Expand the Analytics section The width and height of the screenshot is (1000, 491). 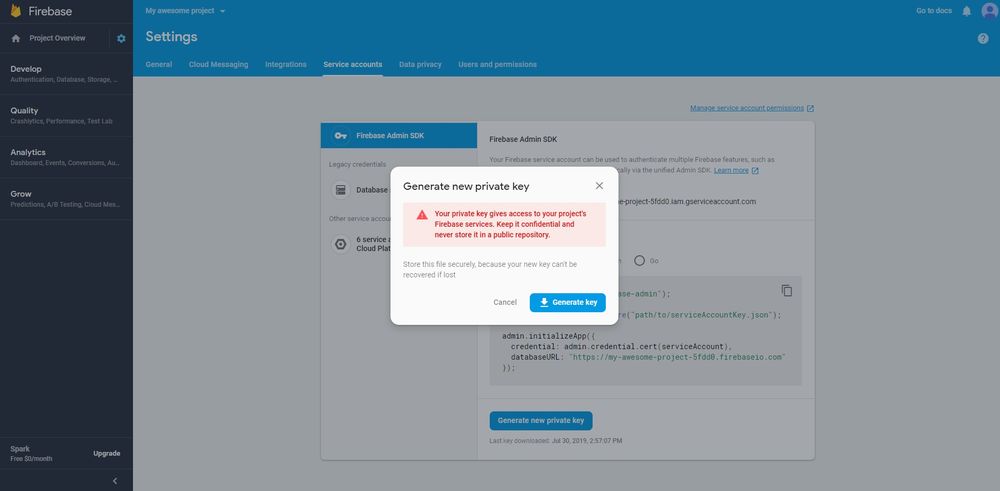[66, 157]
